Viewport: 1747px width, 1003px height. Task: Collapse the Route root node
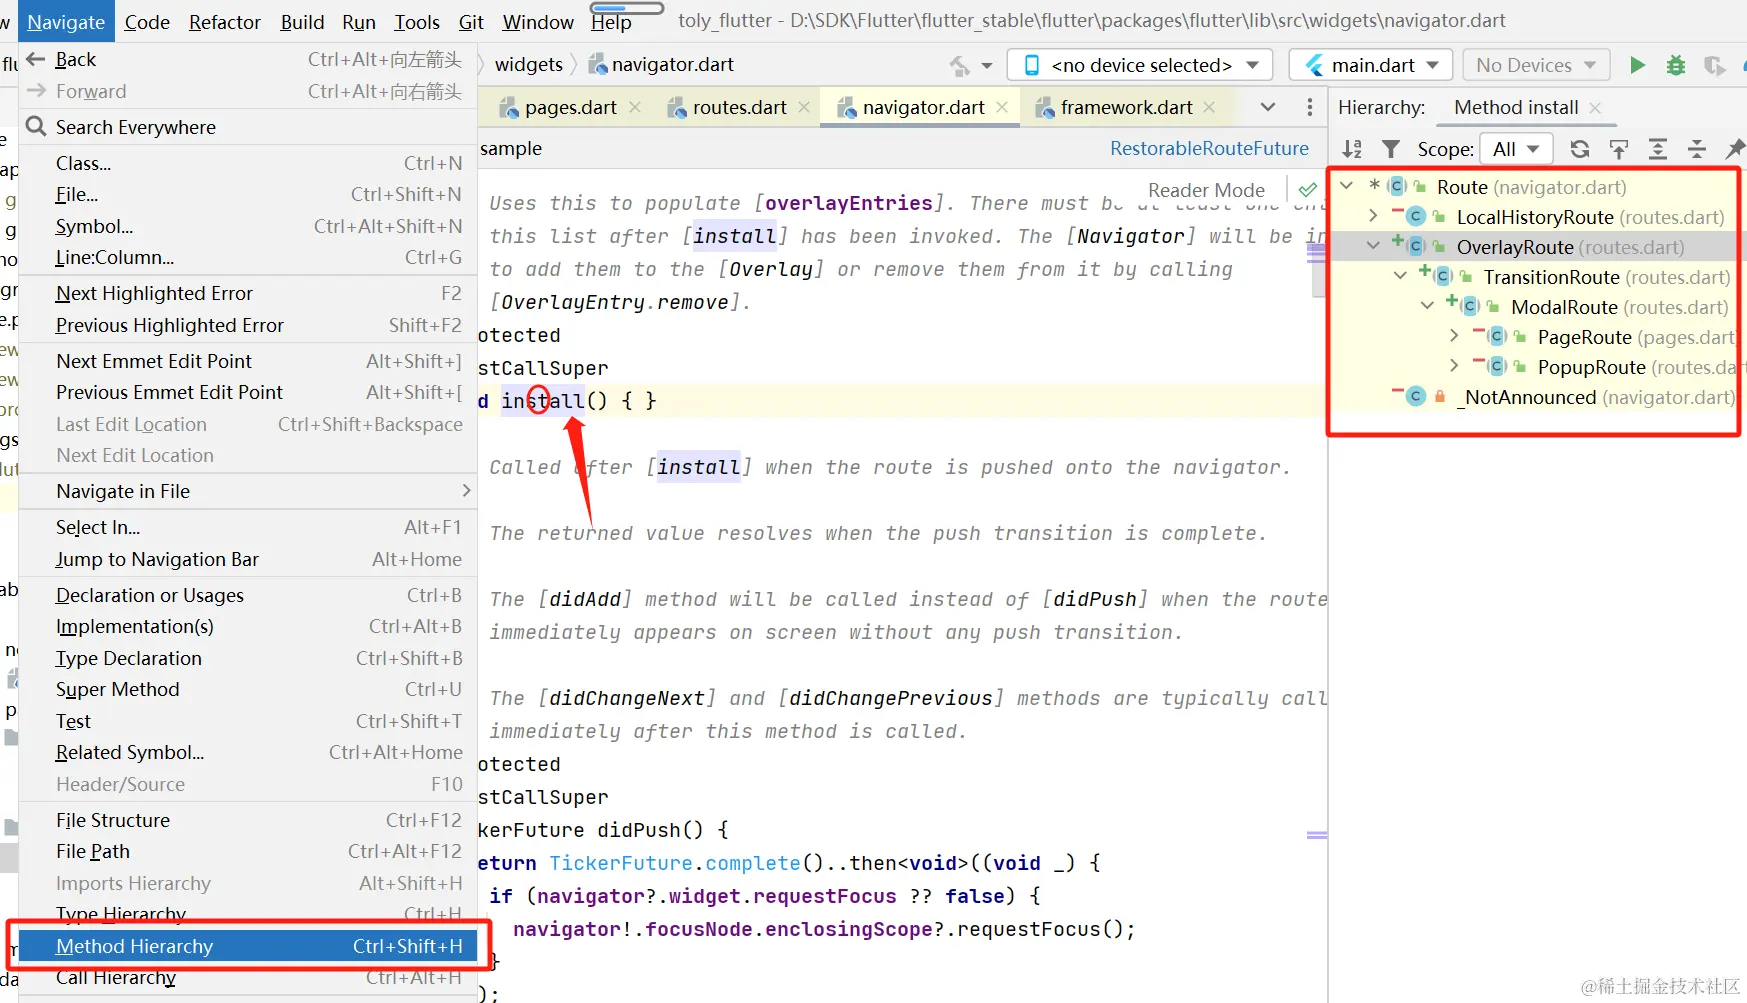coord(1347,186)
